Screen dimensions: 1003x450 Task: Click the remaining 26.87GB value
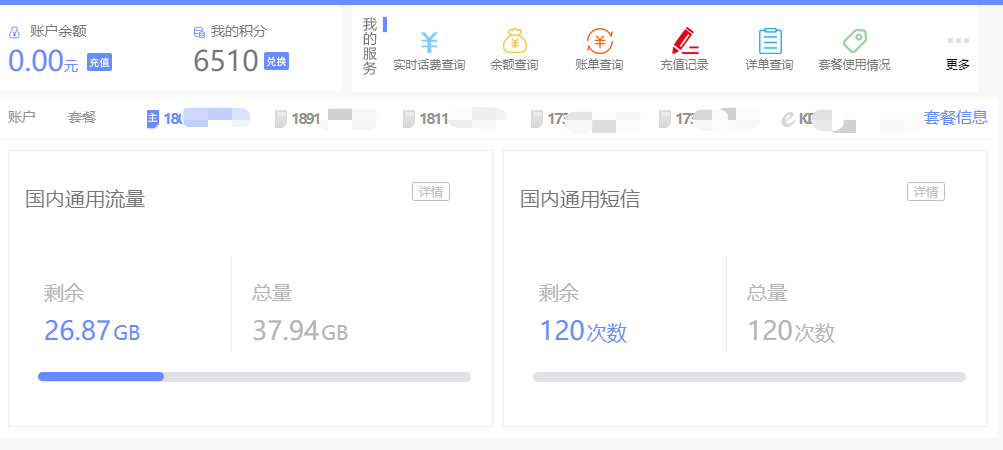[92, 332]
